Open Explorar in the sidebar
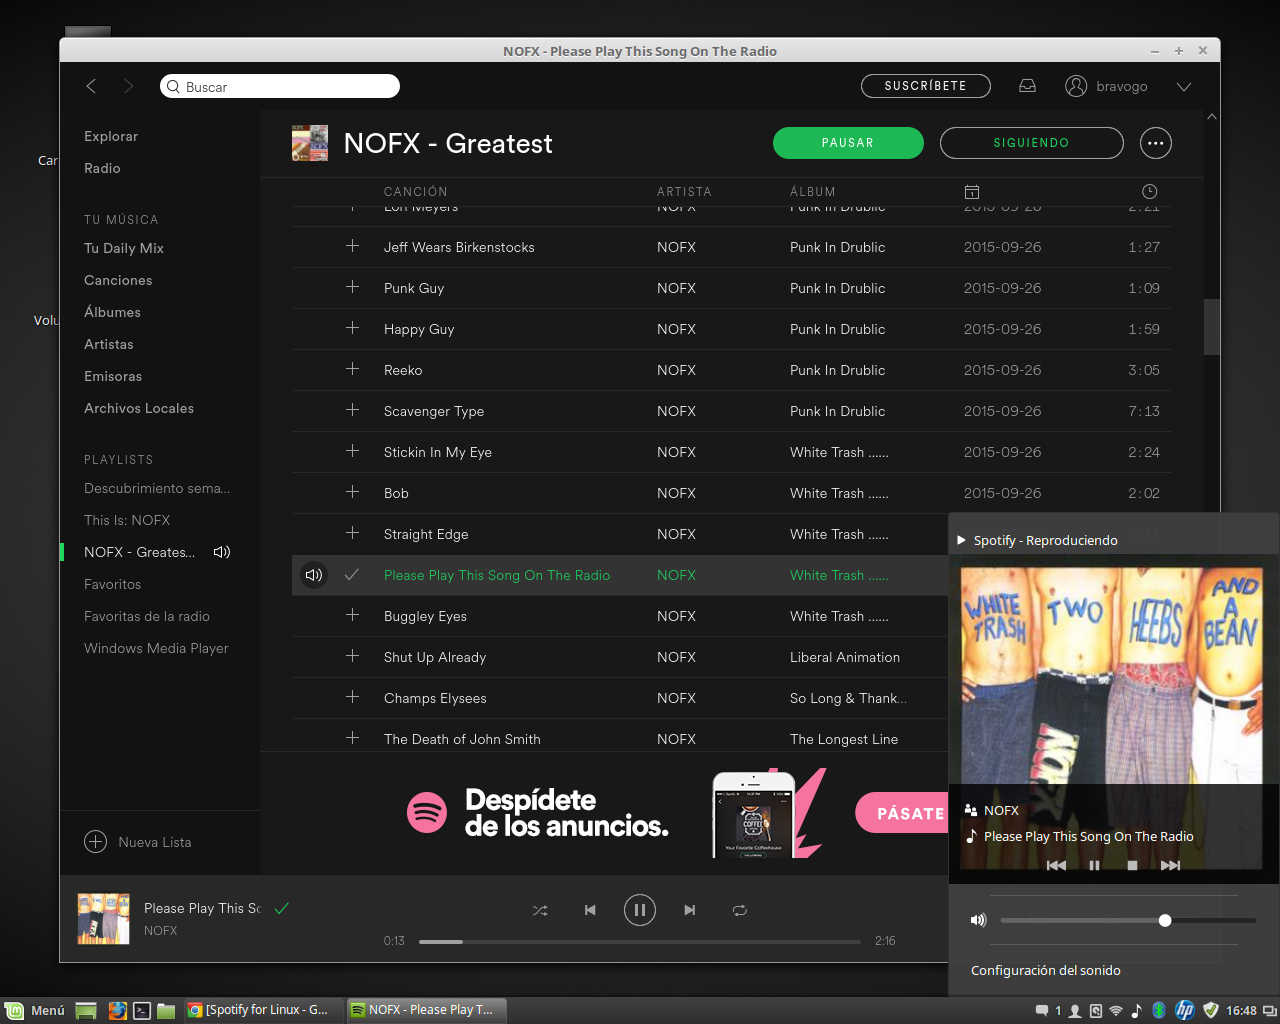This screenshot has height=1024, width=1280. coord(111,136)
